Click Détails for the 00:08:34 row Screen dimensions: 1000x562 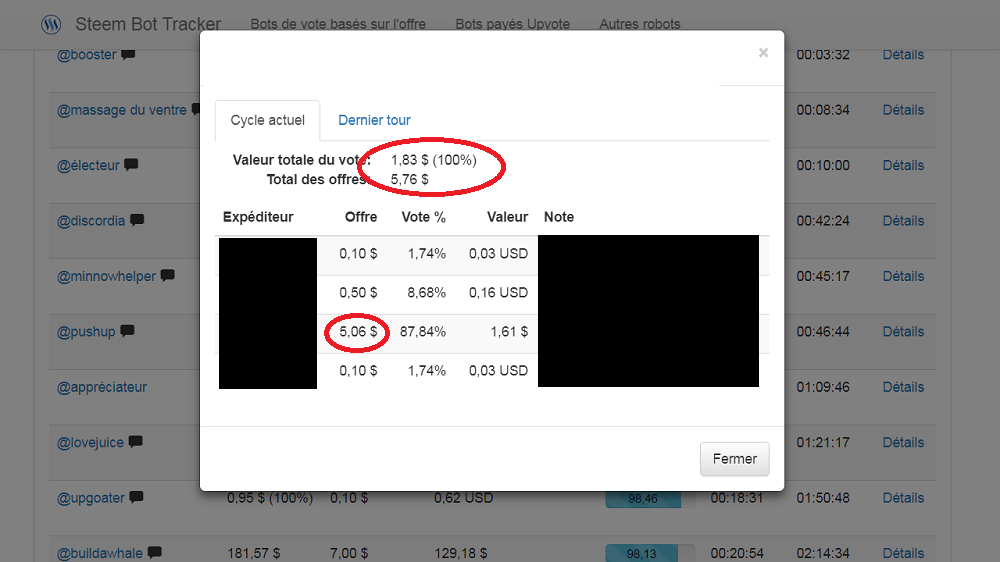pos(903,110)
